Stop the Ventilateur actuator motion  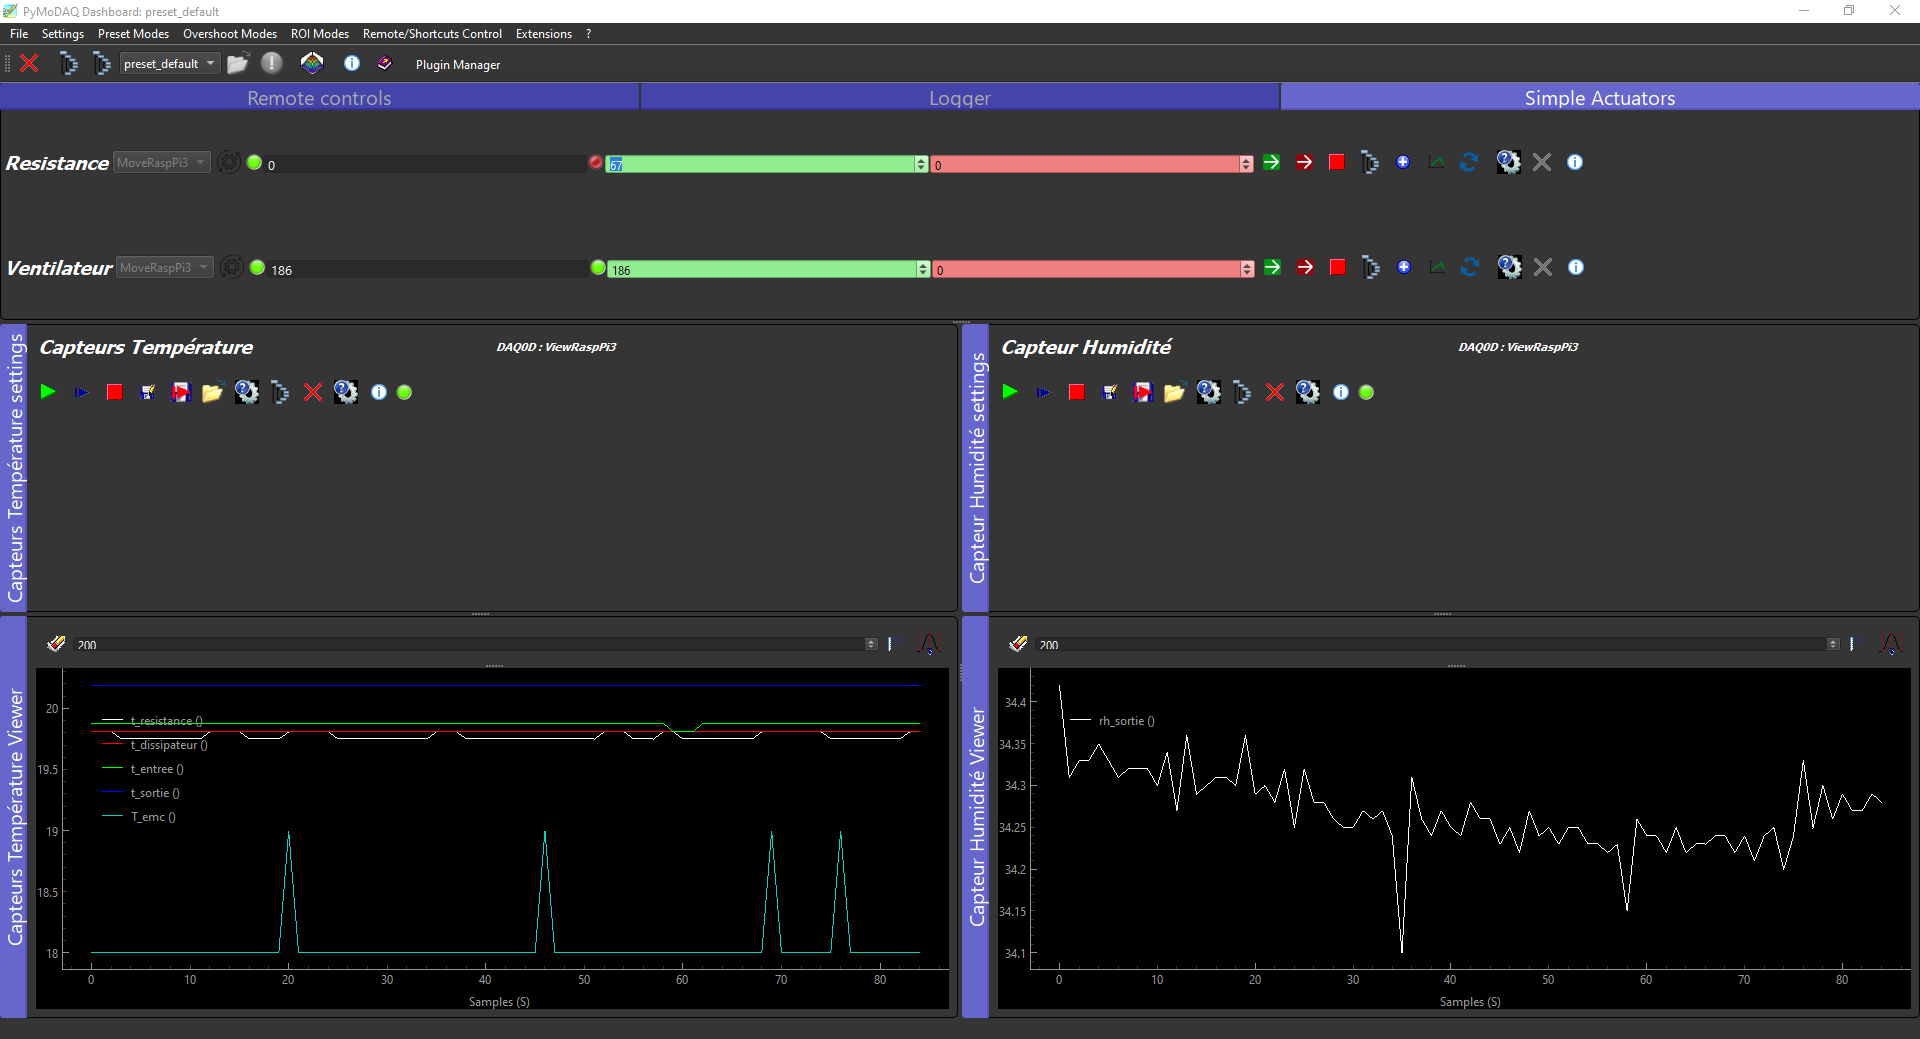pos(1338,267)
